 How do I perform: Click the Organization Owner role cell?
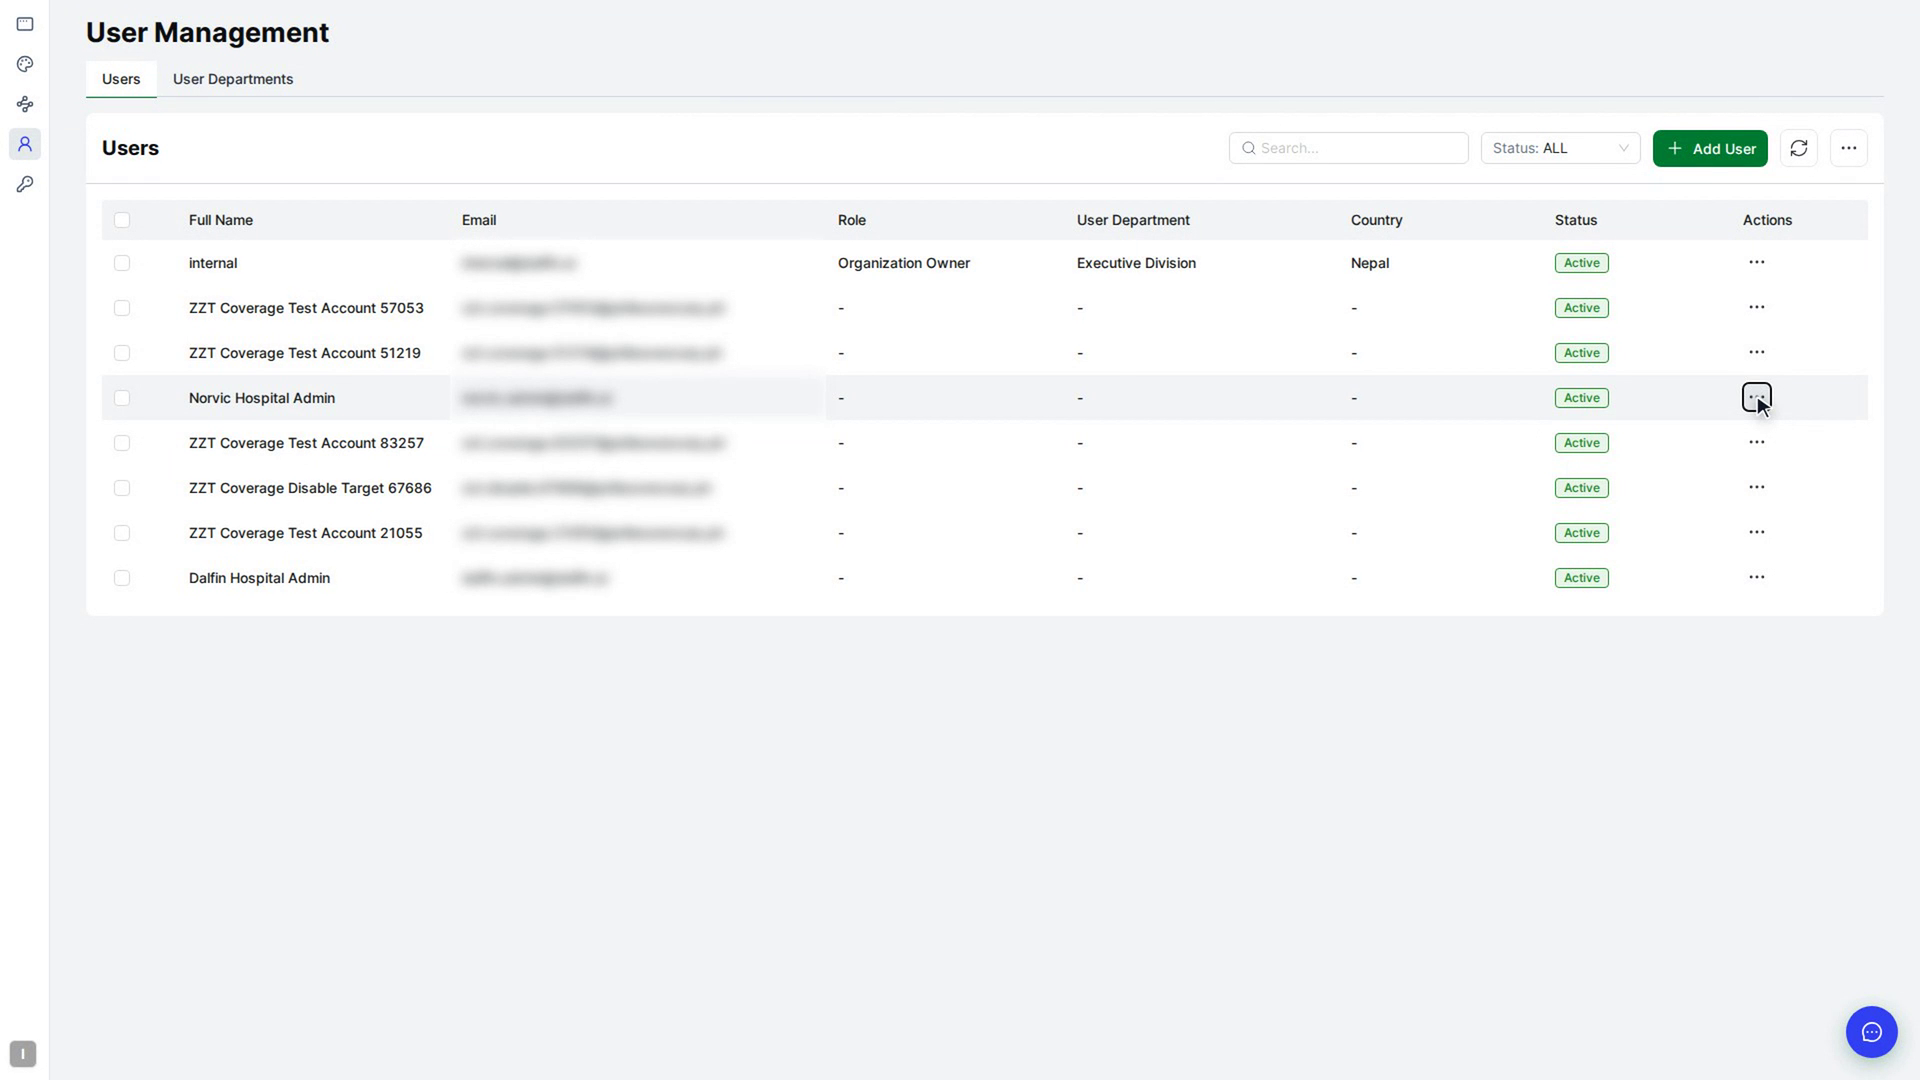tap(904, 263)
